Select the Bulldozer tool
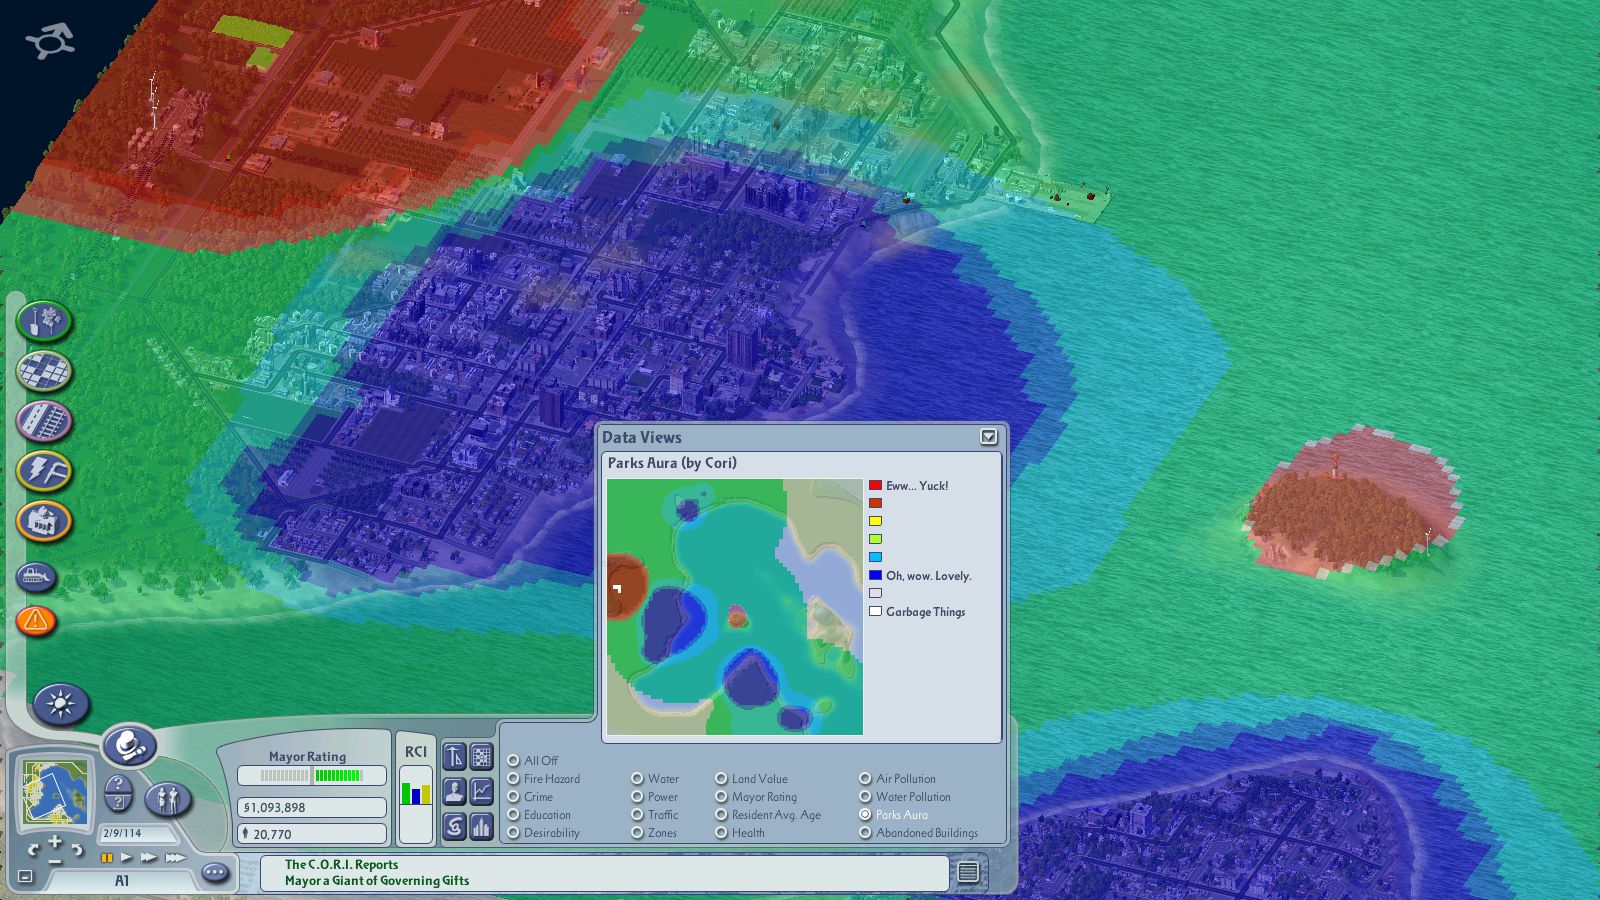The width and height of the screenshot is (1600, 900). (x=37, y=577)
